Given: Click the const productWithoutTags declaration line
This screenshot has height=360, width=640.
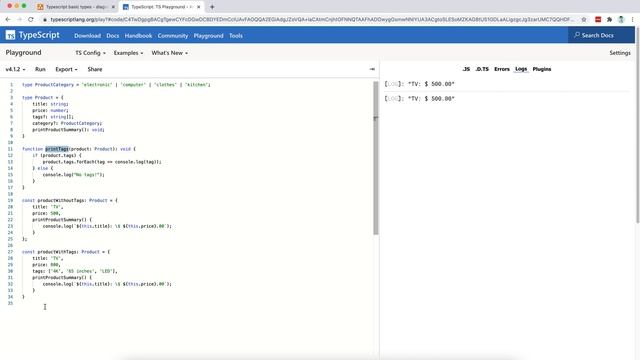Looking at the screenshot, I should click(69, 200).
